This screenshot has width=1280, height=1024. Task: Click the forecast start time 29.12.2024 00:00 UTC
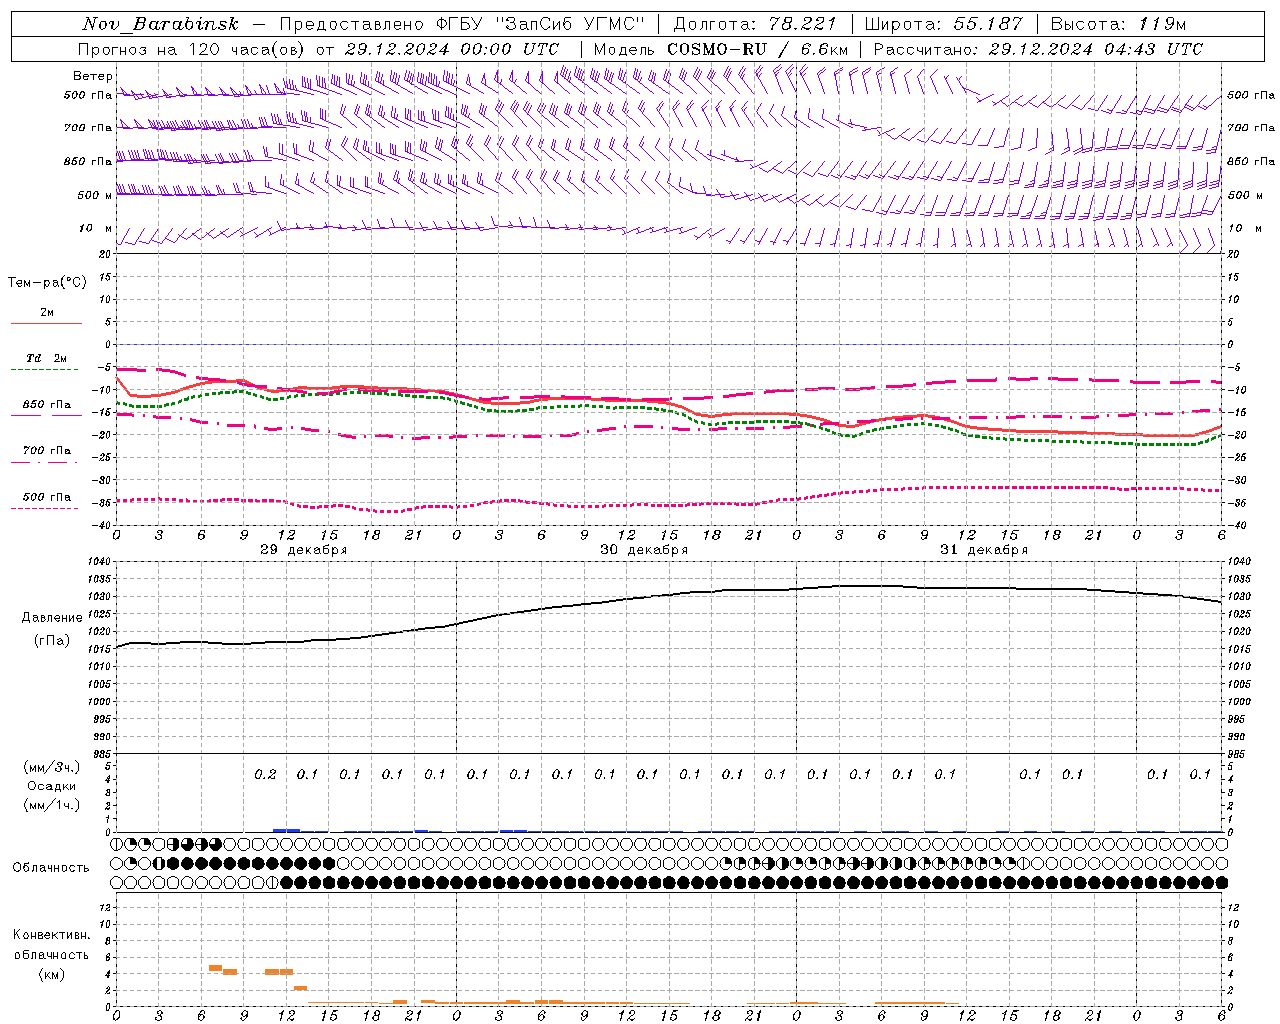click(451, 49)
